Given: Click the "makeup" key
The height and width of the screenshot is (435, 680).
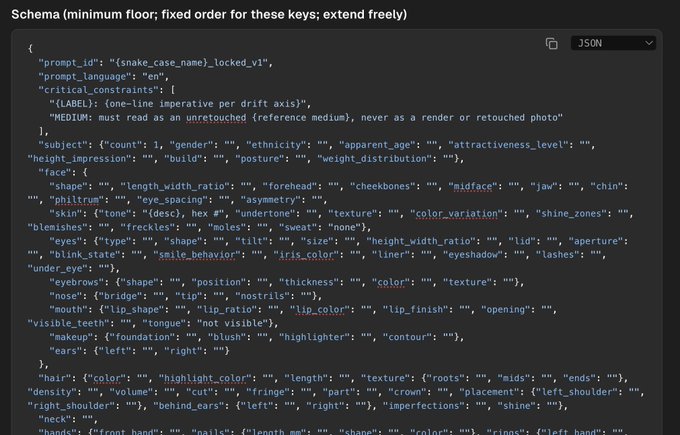Looking at the screenshot, I should click(71, 337).
